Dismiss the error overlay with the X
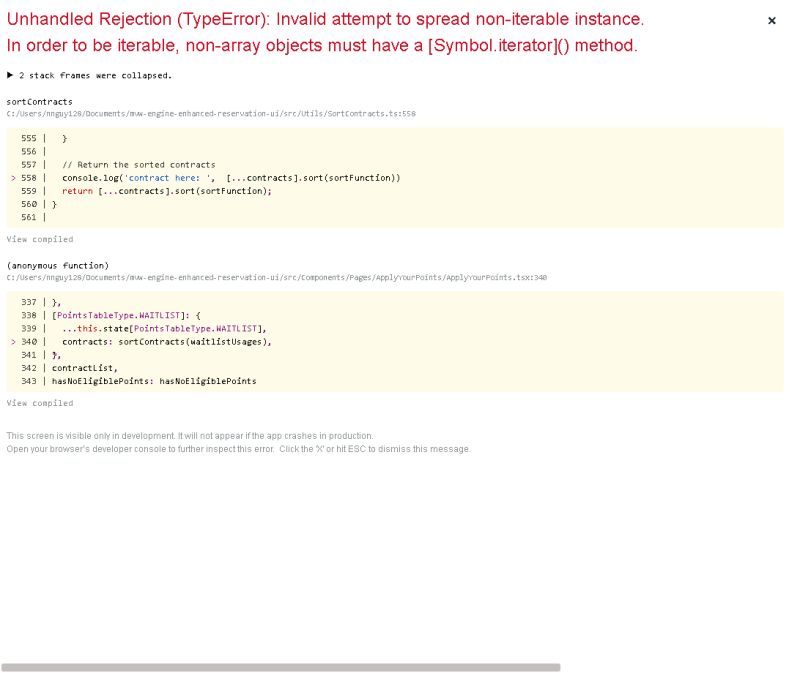 tap(772, 20)
